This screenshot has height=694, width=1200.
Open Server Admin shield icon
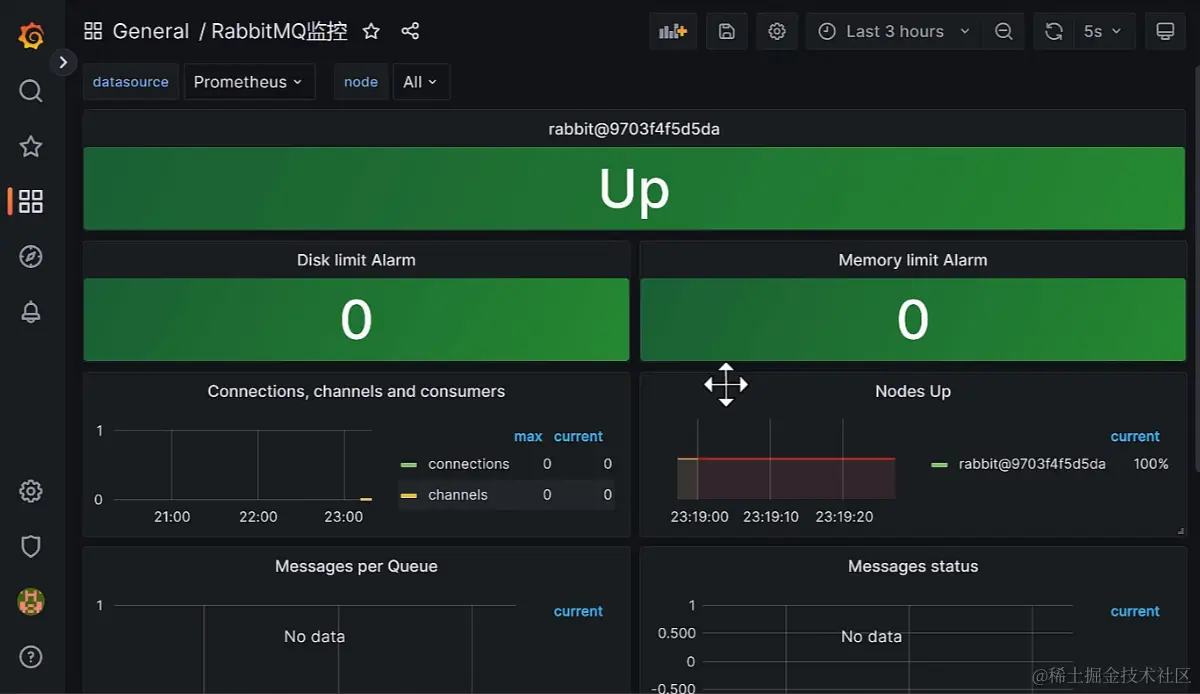click(31, 546)
